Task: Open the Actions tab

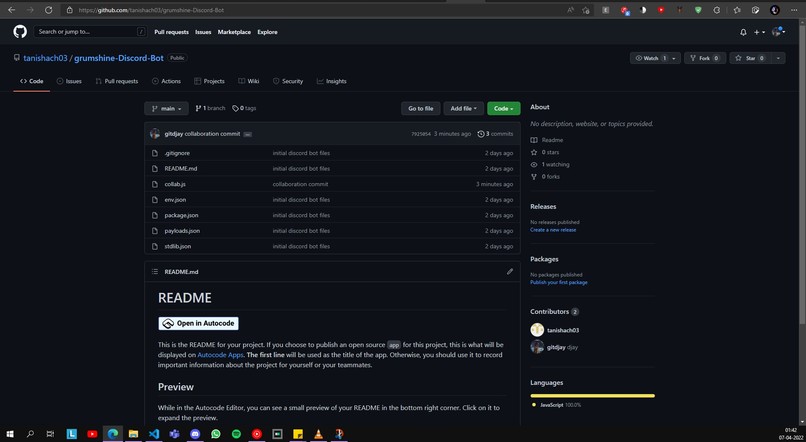Action: [x=166, y=81]
